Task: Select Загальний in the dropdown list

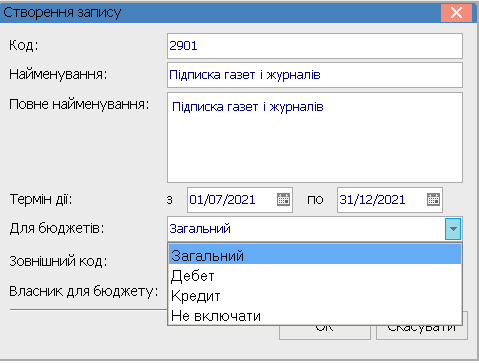Action: tap(315, 255)
